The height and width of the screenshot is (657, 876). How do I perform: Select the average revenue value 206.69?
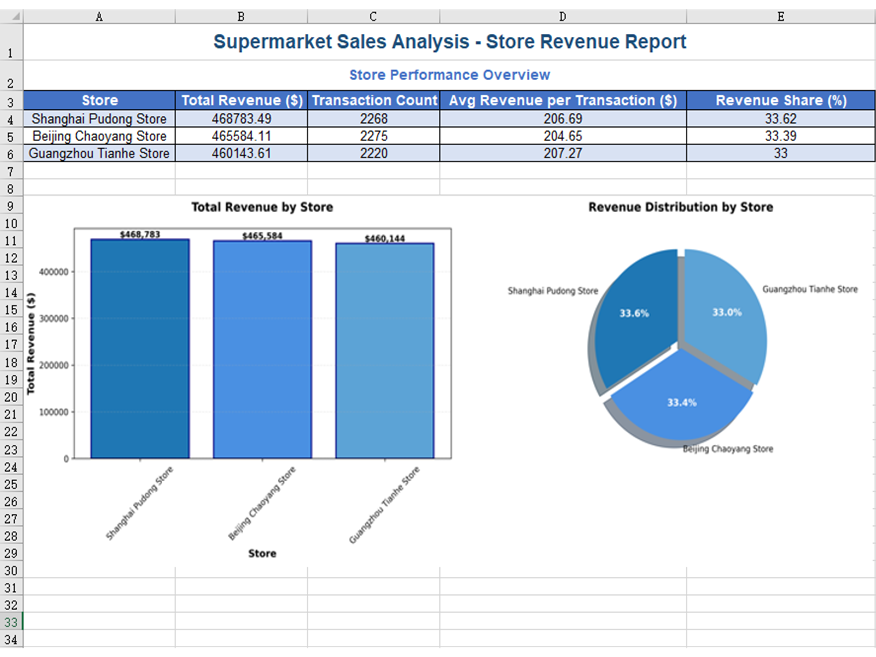click(562, 118)
